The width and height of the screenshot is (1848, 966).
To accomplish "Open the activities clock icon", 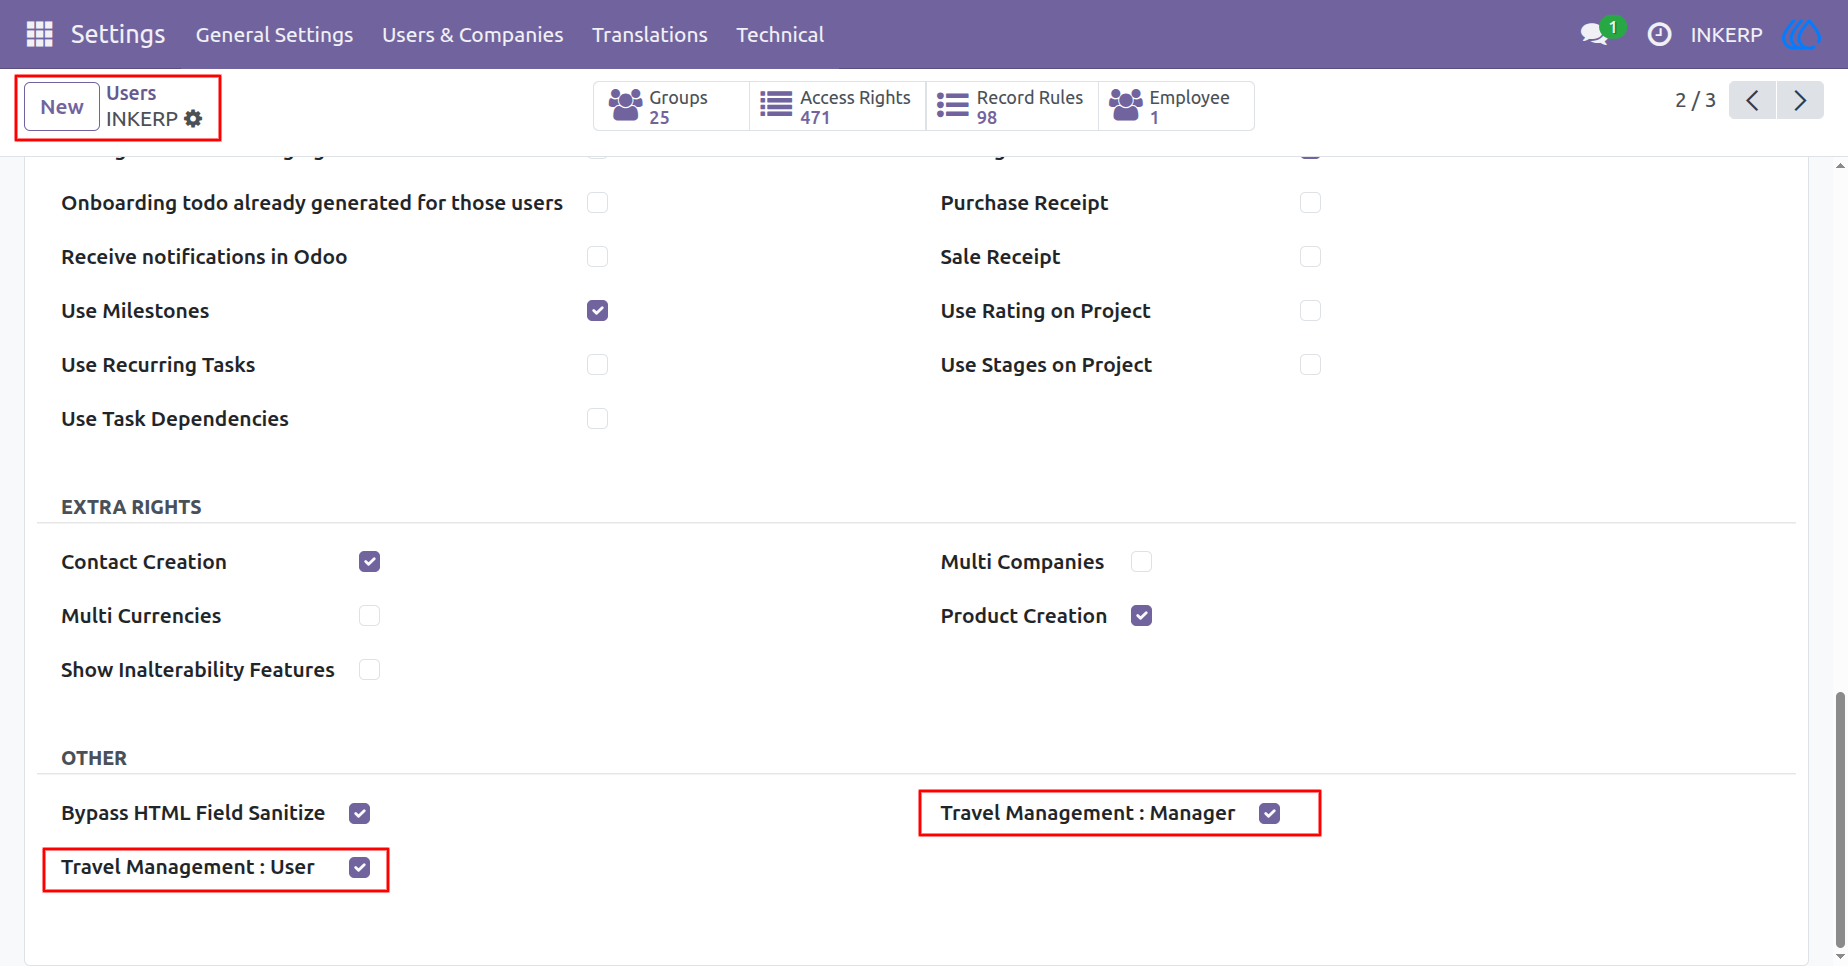I will [1659, 34].
